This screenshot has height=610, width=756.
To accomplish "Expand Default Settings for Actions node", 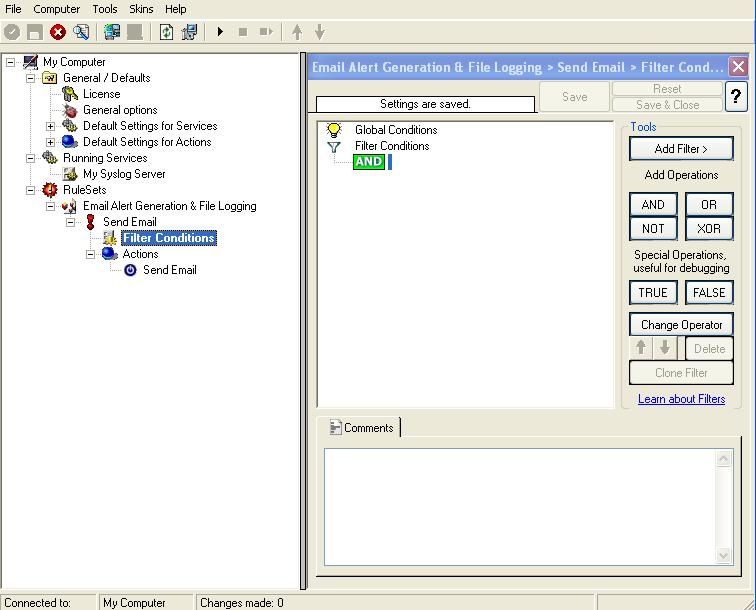I will click(51, 142).
